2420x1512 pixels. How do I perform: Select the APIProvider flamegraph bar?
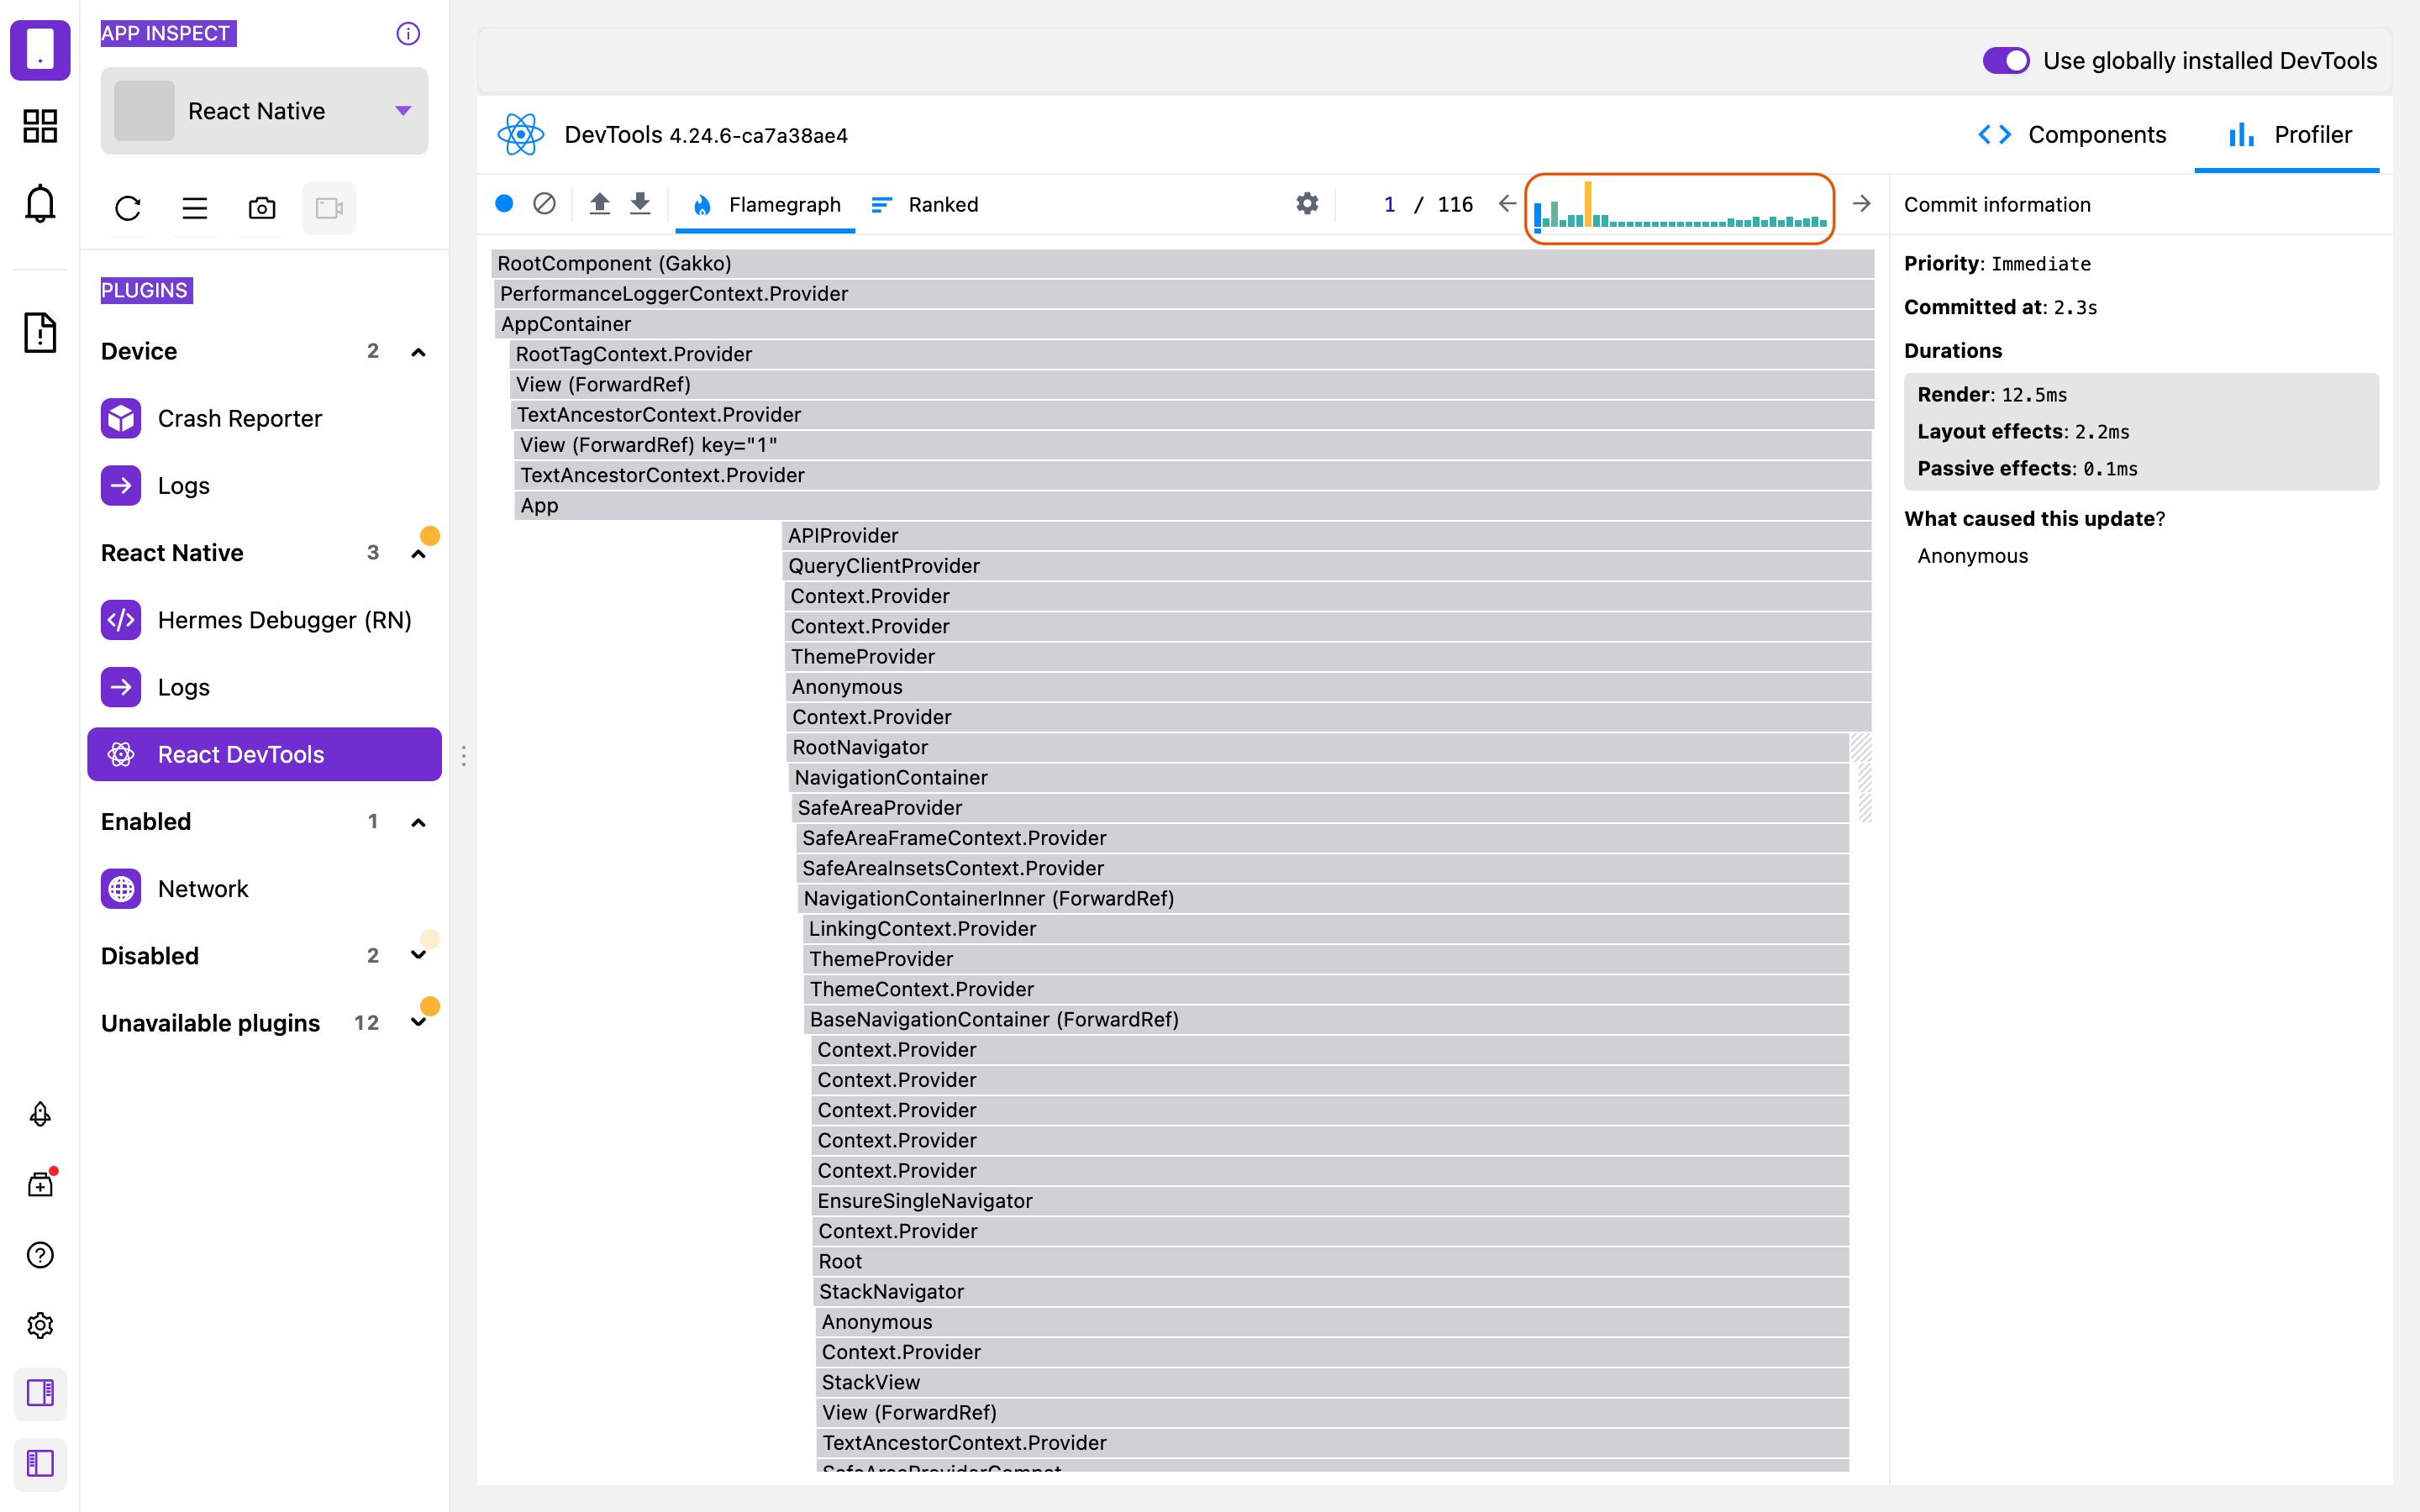[1326, 536]
